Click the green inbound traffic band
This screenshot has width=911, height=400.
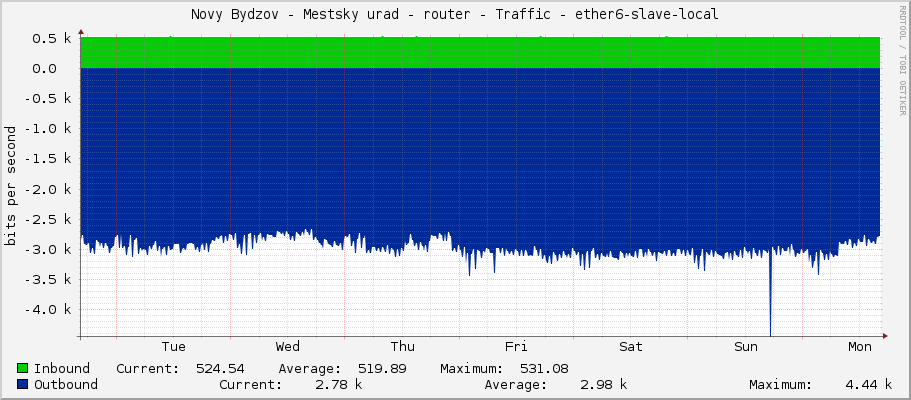[x=480, y=53]
